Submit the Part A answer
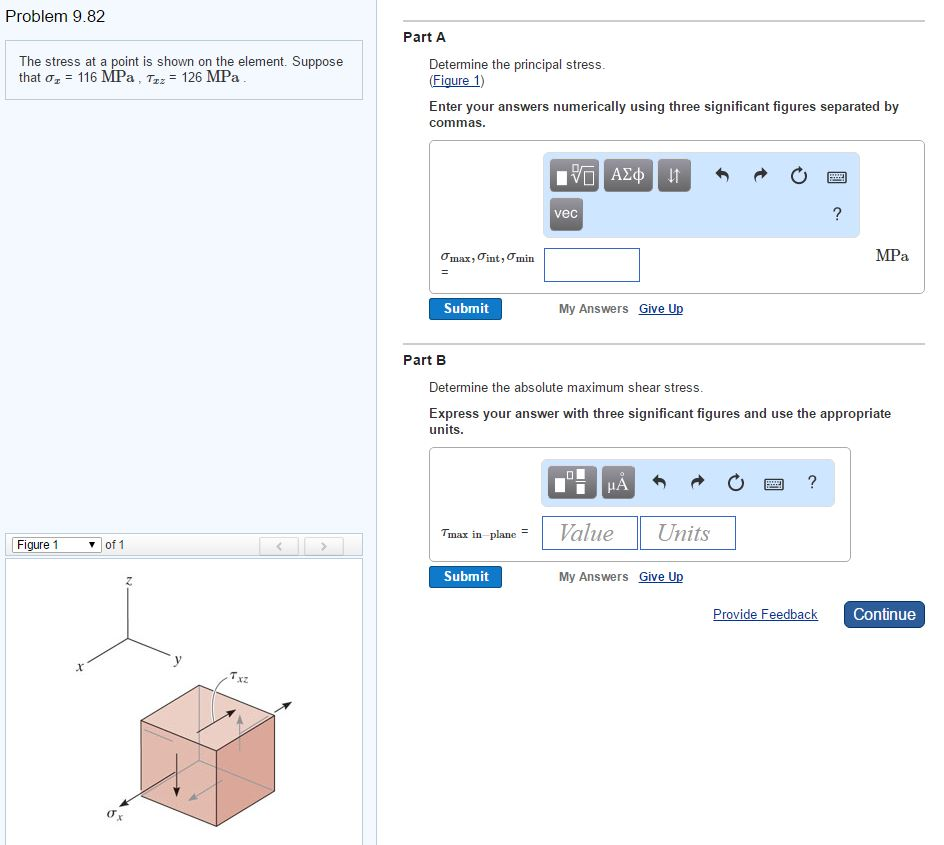Screen dimensions: 944x845 tap(465, 309)
